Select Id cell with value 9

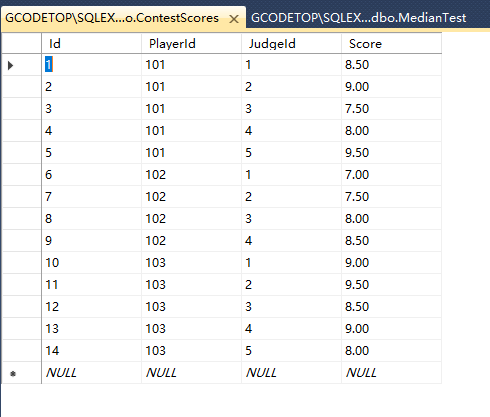pos(92,241)
